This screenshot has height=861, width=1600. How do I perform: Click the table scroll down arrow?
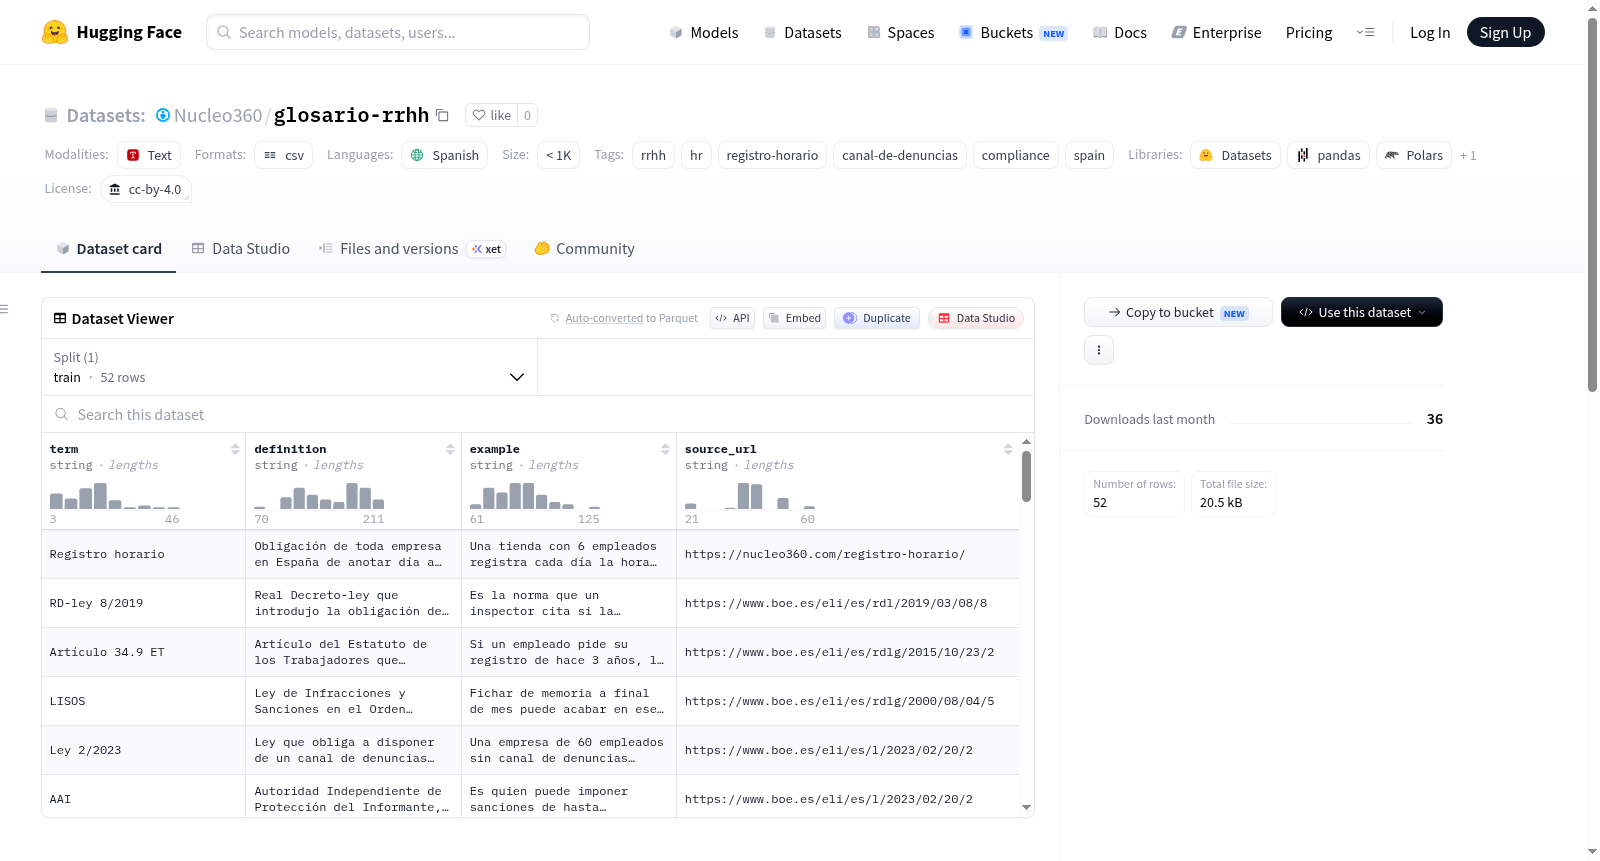click(1026, 807)
